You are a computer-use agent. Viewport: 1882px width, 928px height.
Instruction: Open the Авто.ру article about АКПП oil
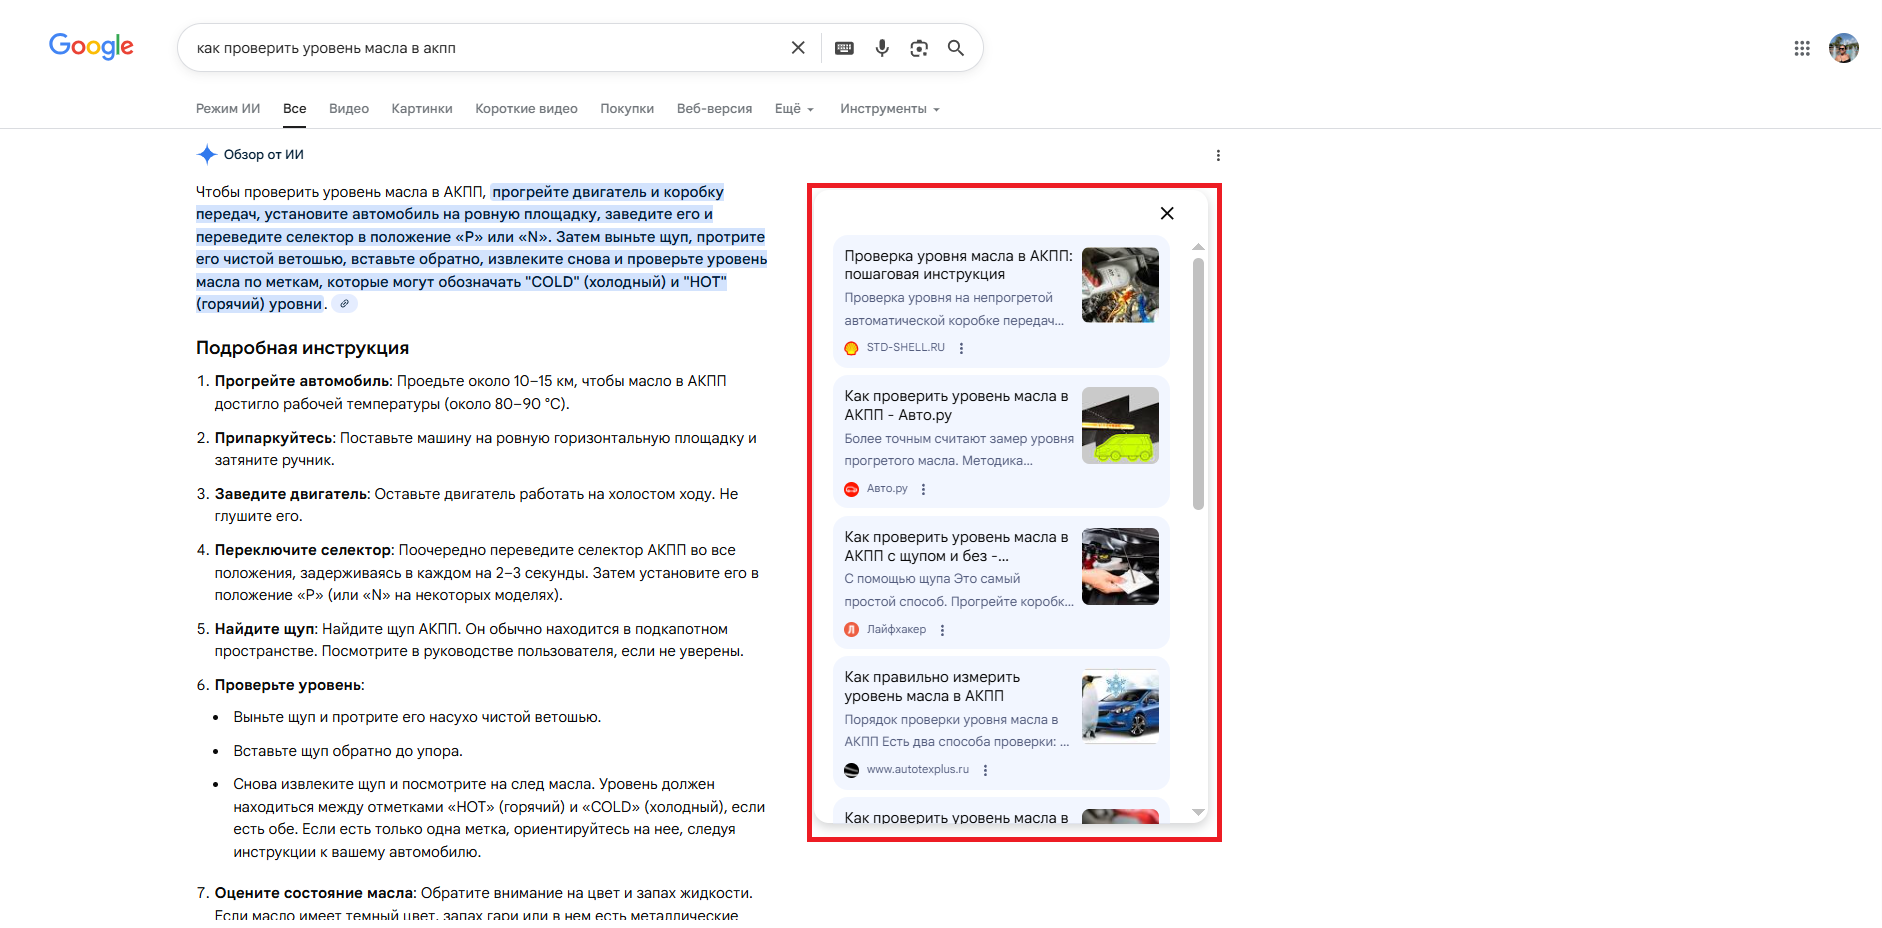tap(955, 405)
